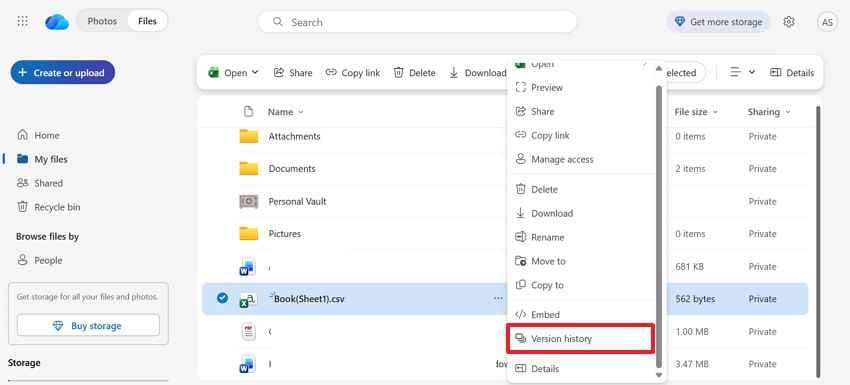The image size is (850, 385).
Task: Click into the Search field
Action: tap(417, 22)
